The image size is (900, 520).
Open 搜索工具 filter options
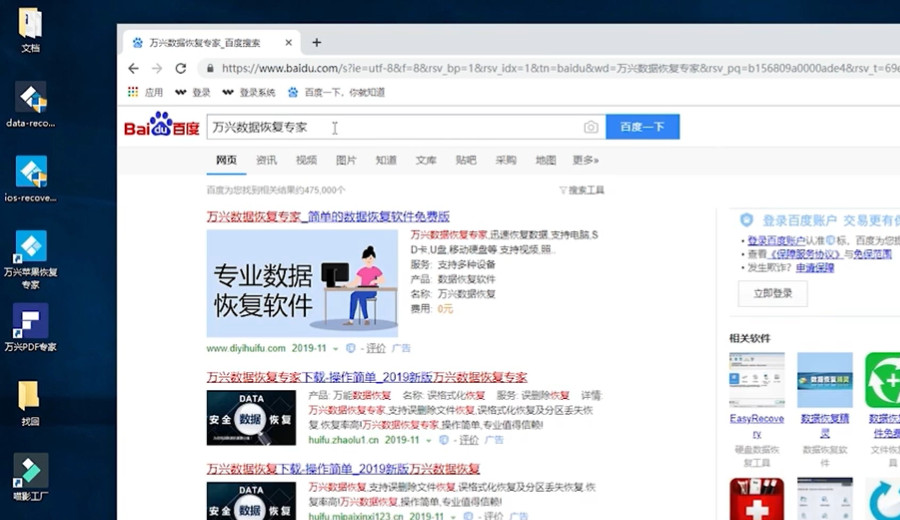581,190
